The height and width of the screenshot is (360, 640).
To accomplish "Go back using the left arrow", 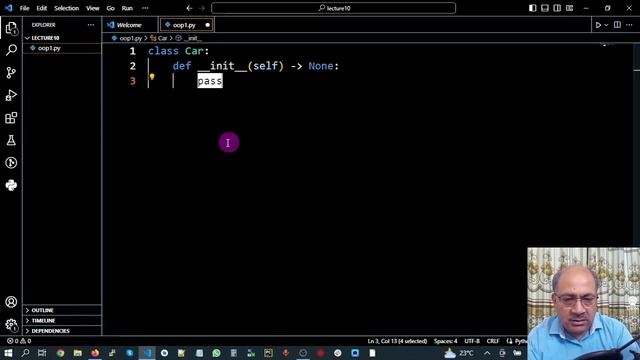I will tap(189, 8).
